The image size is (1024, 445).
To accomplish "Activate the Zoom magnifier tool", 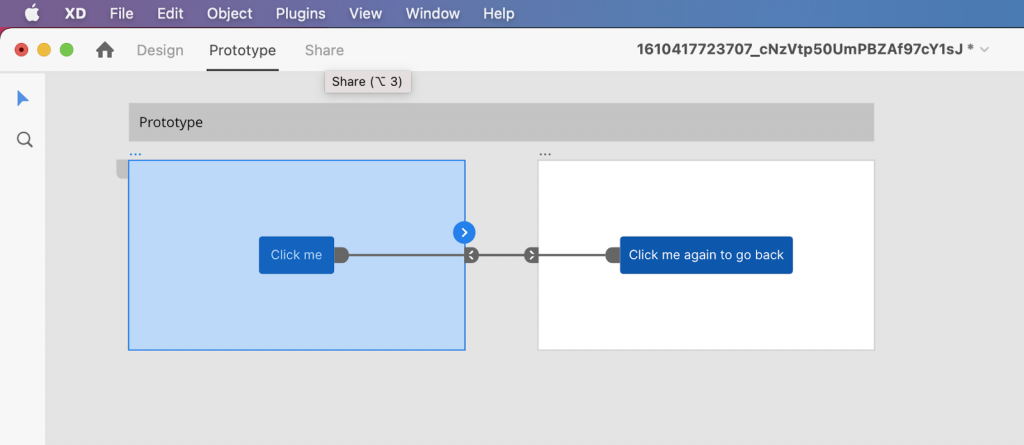I will pos(24,140).
